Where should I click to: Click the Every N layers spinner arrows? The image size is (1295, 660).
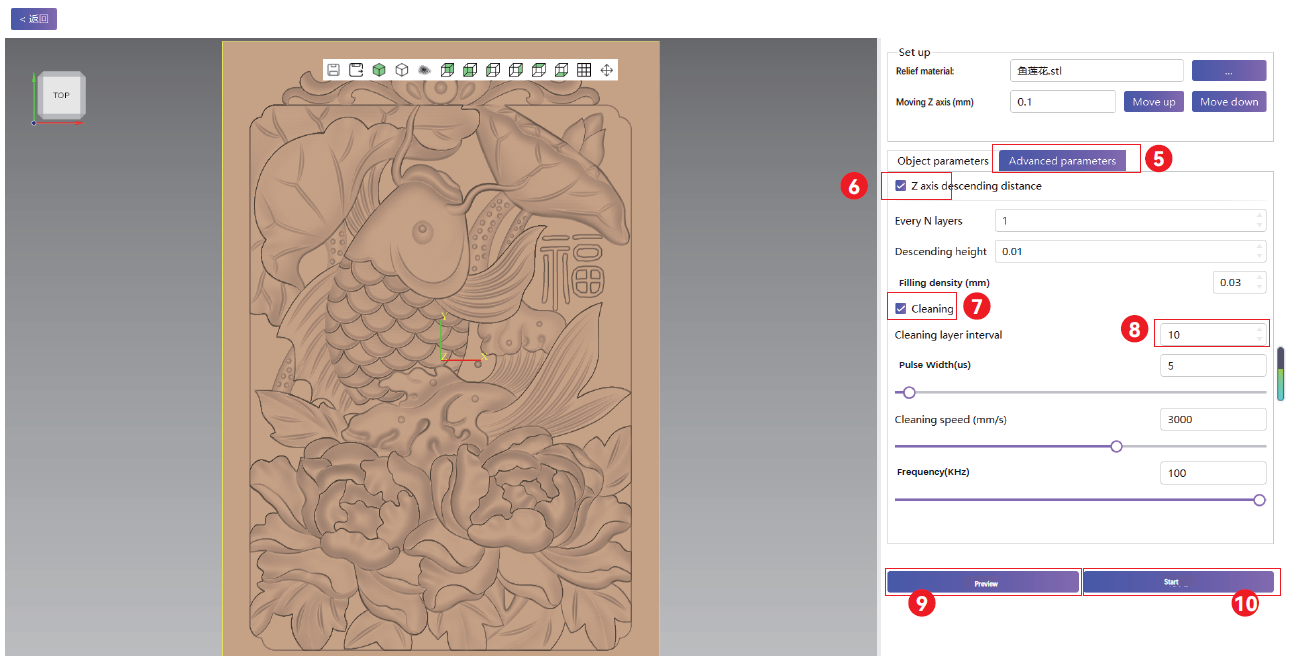pyautogui.click(x=1258, y=220)
